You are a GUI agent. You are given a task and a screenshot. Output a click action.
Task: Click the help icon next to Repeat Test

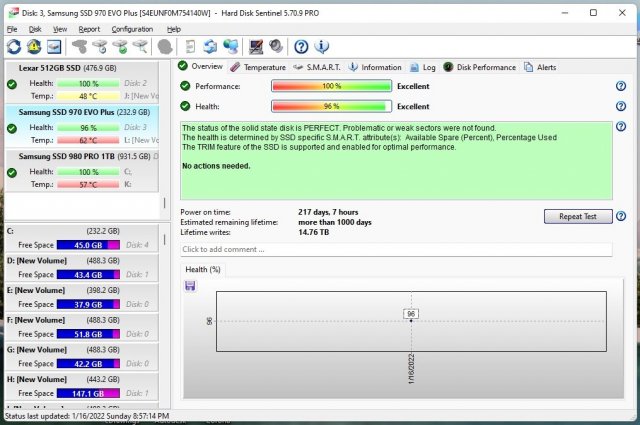621,217
